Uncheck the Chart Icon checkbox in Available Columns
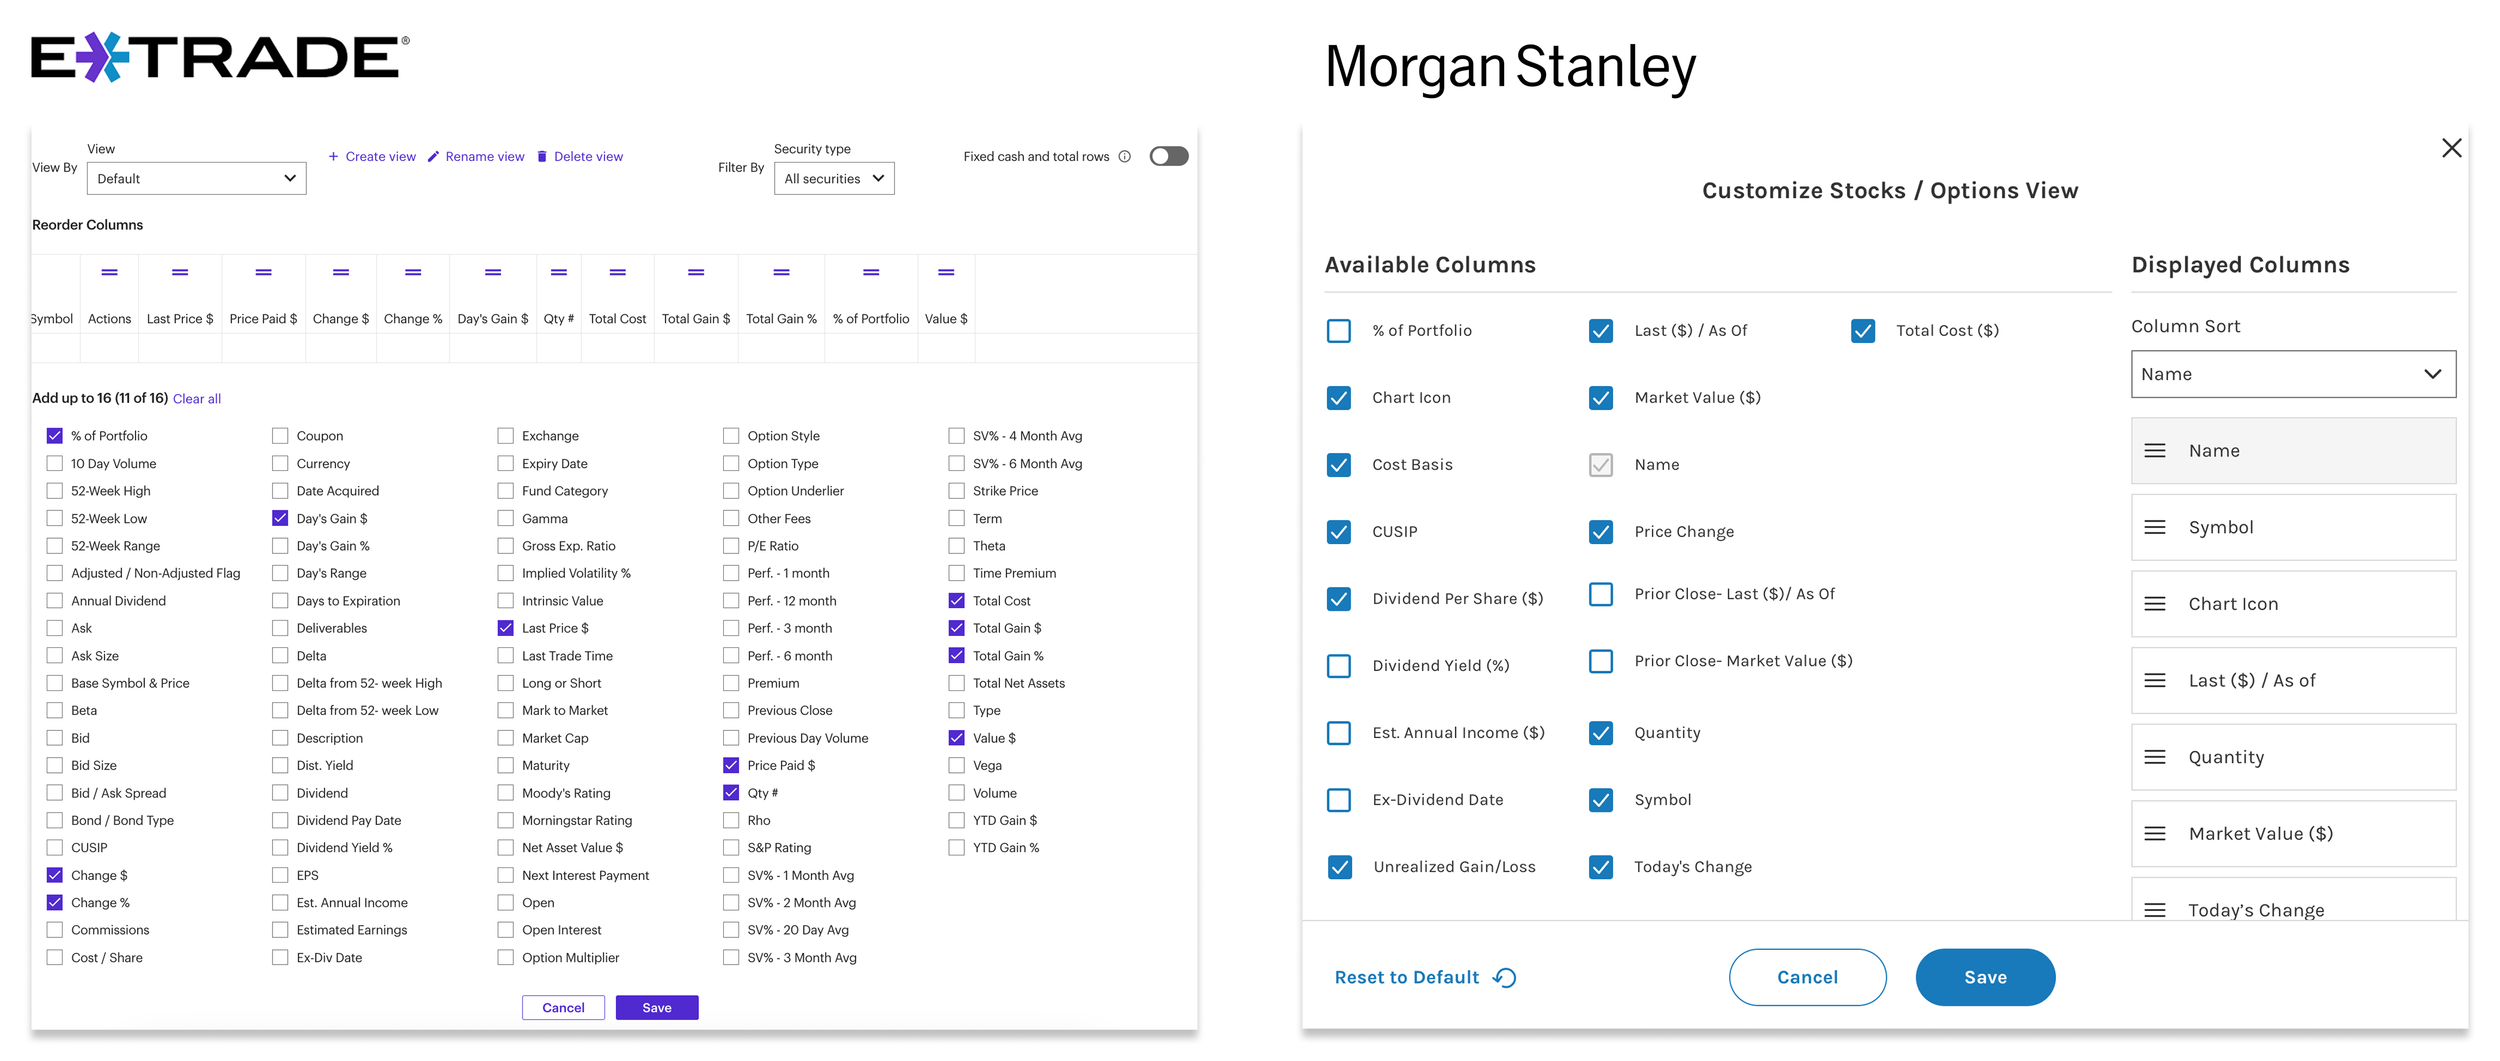The image size is (2500, 1061). point(1339,398)
